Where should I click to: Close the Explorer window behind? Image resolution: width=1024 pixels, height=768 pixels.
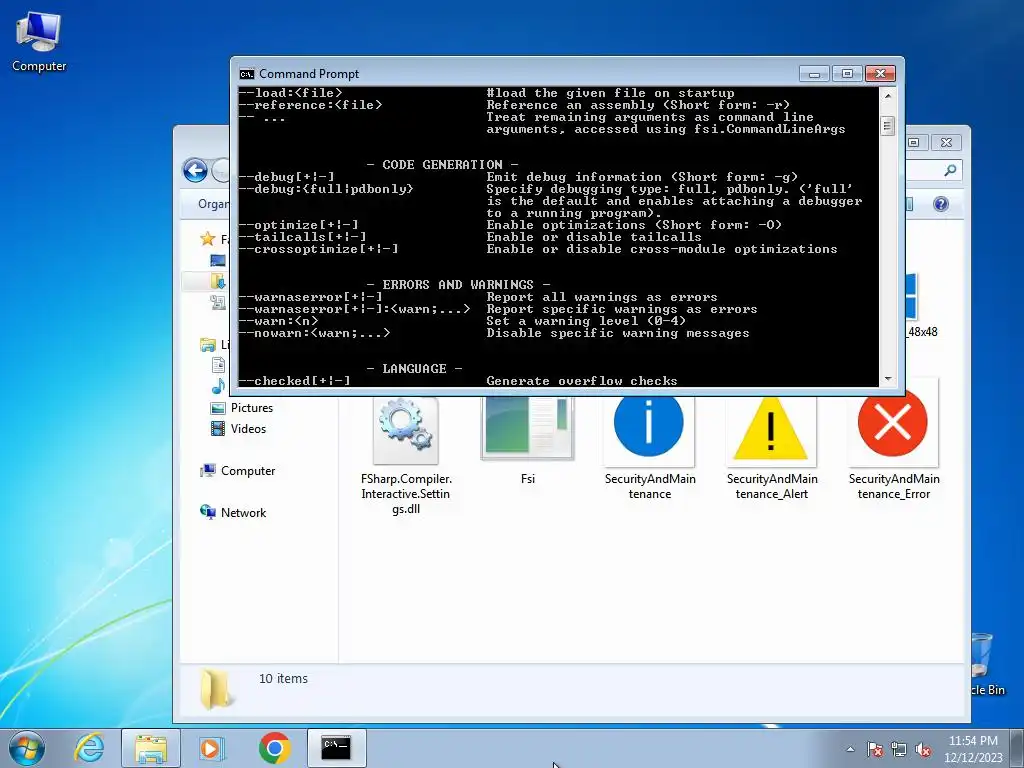[x=946, y=142]
